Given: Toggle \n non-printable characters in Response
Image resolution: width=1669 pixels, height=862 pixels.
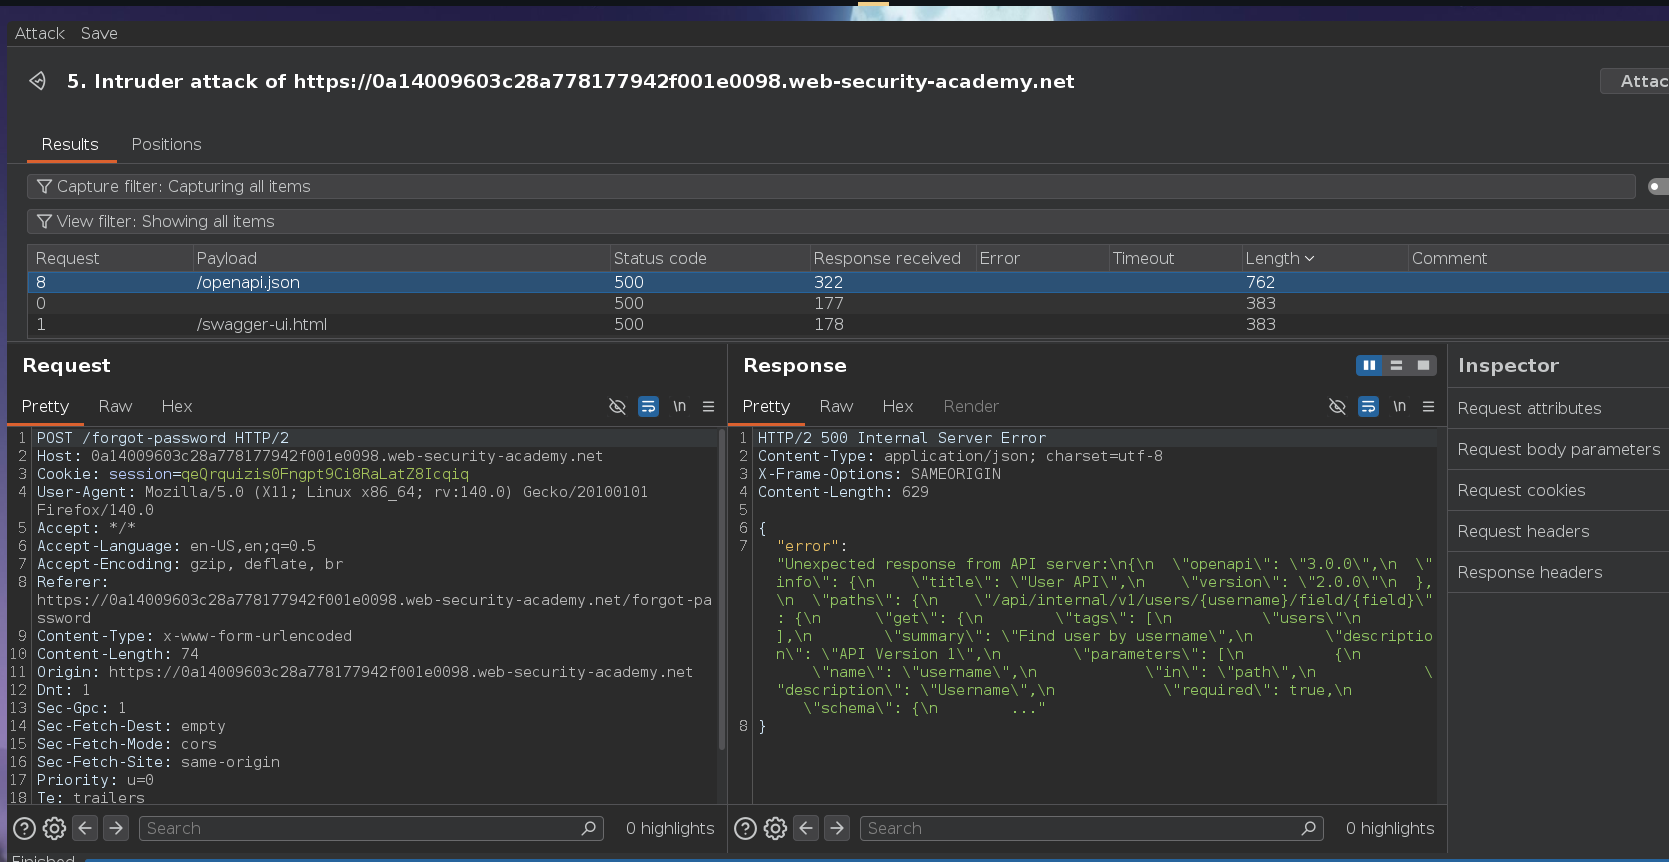Looking at the screenshot, I should tap(1399, 406).
